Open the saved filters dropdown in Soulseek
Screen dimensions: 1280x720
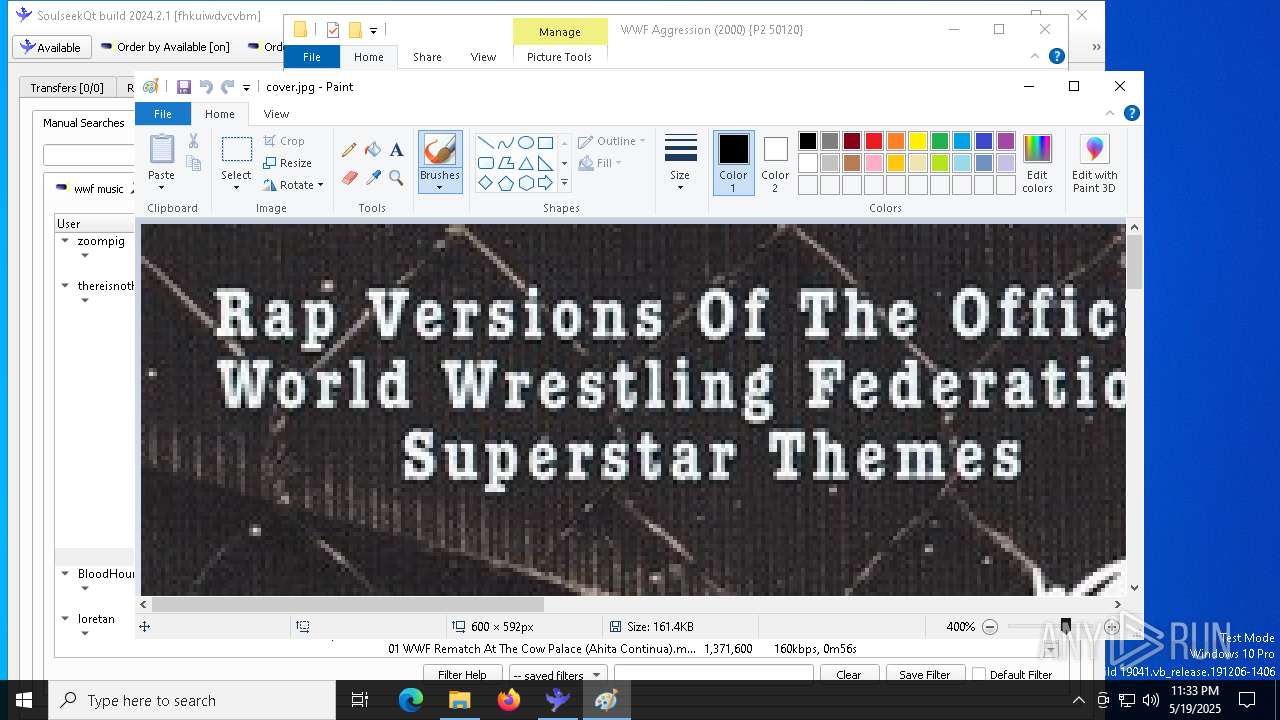pyautogui.click(x=558, y=675)
